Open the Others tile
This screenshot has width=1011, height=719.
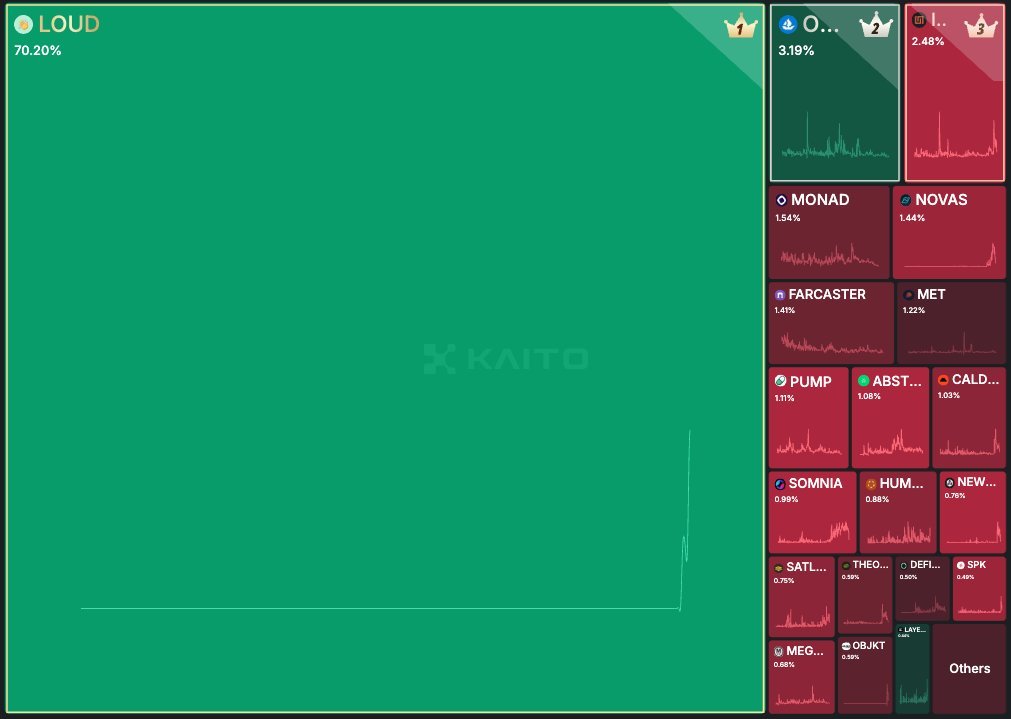click(x=969, y=668)
